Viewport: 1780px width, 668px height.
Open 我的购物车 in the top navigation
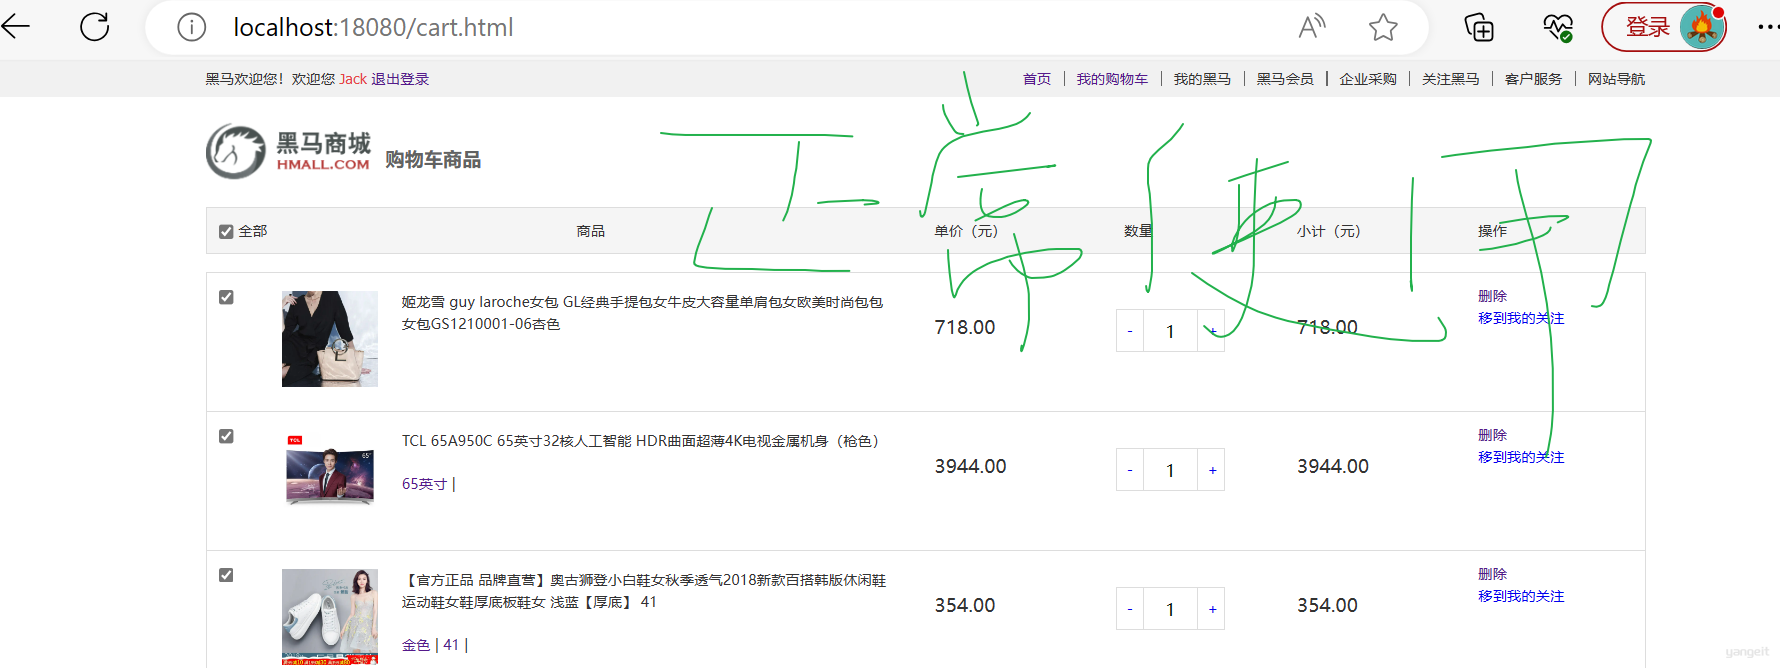(1112, 79)
